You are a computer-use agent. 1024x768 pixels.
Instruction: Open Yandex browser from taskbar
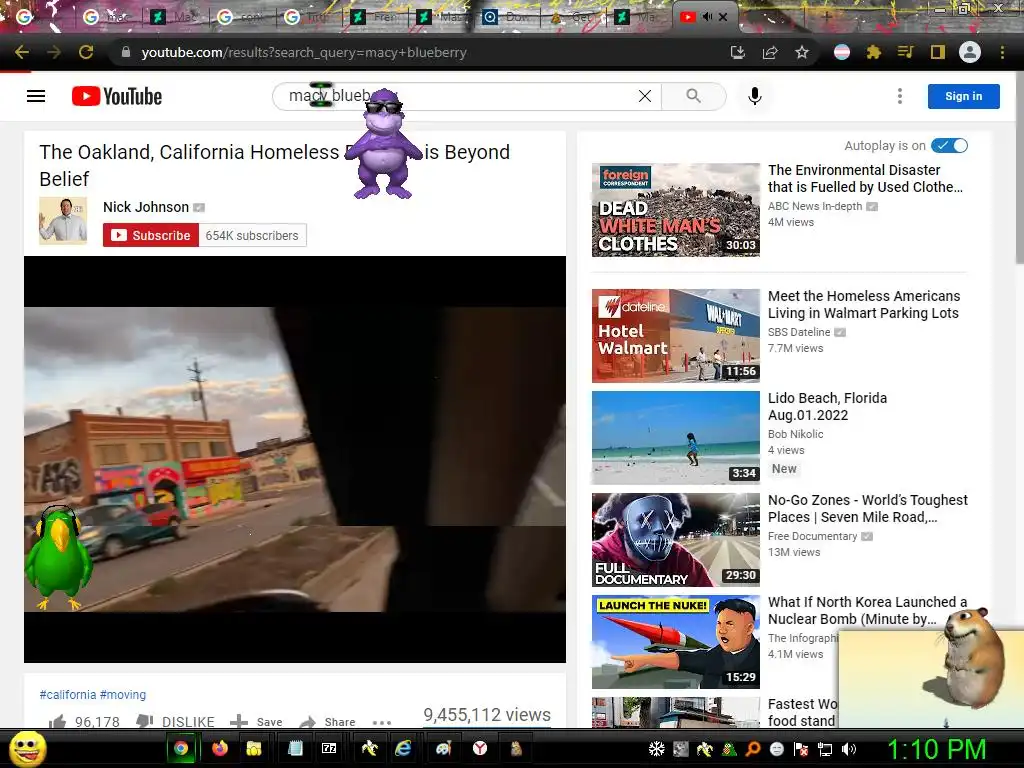480,748
